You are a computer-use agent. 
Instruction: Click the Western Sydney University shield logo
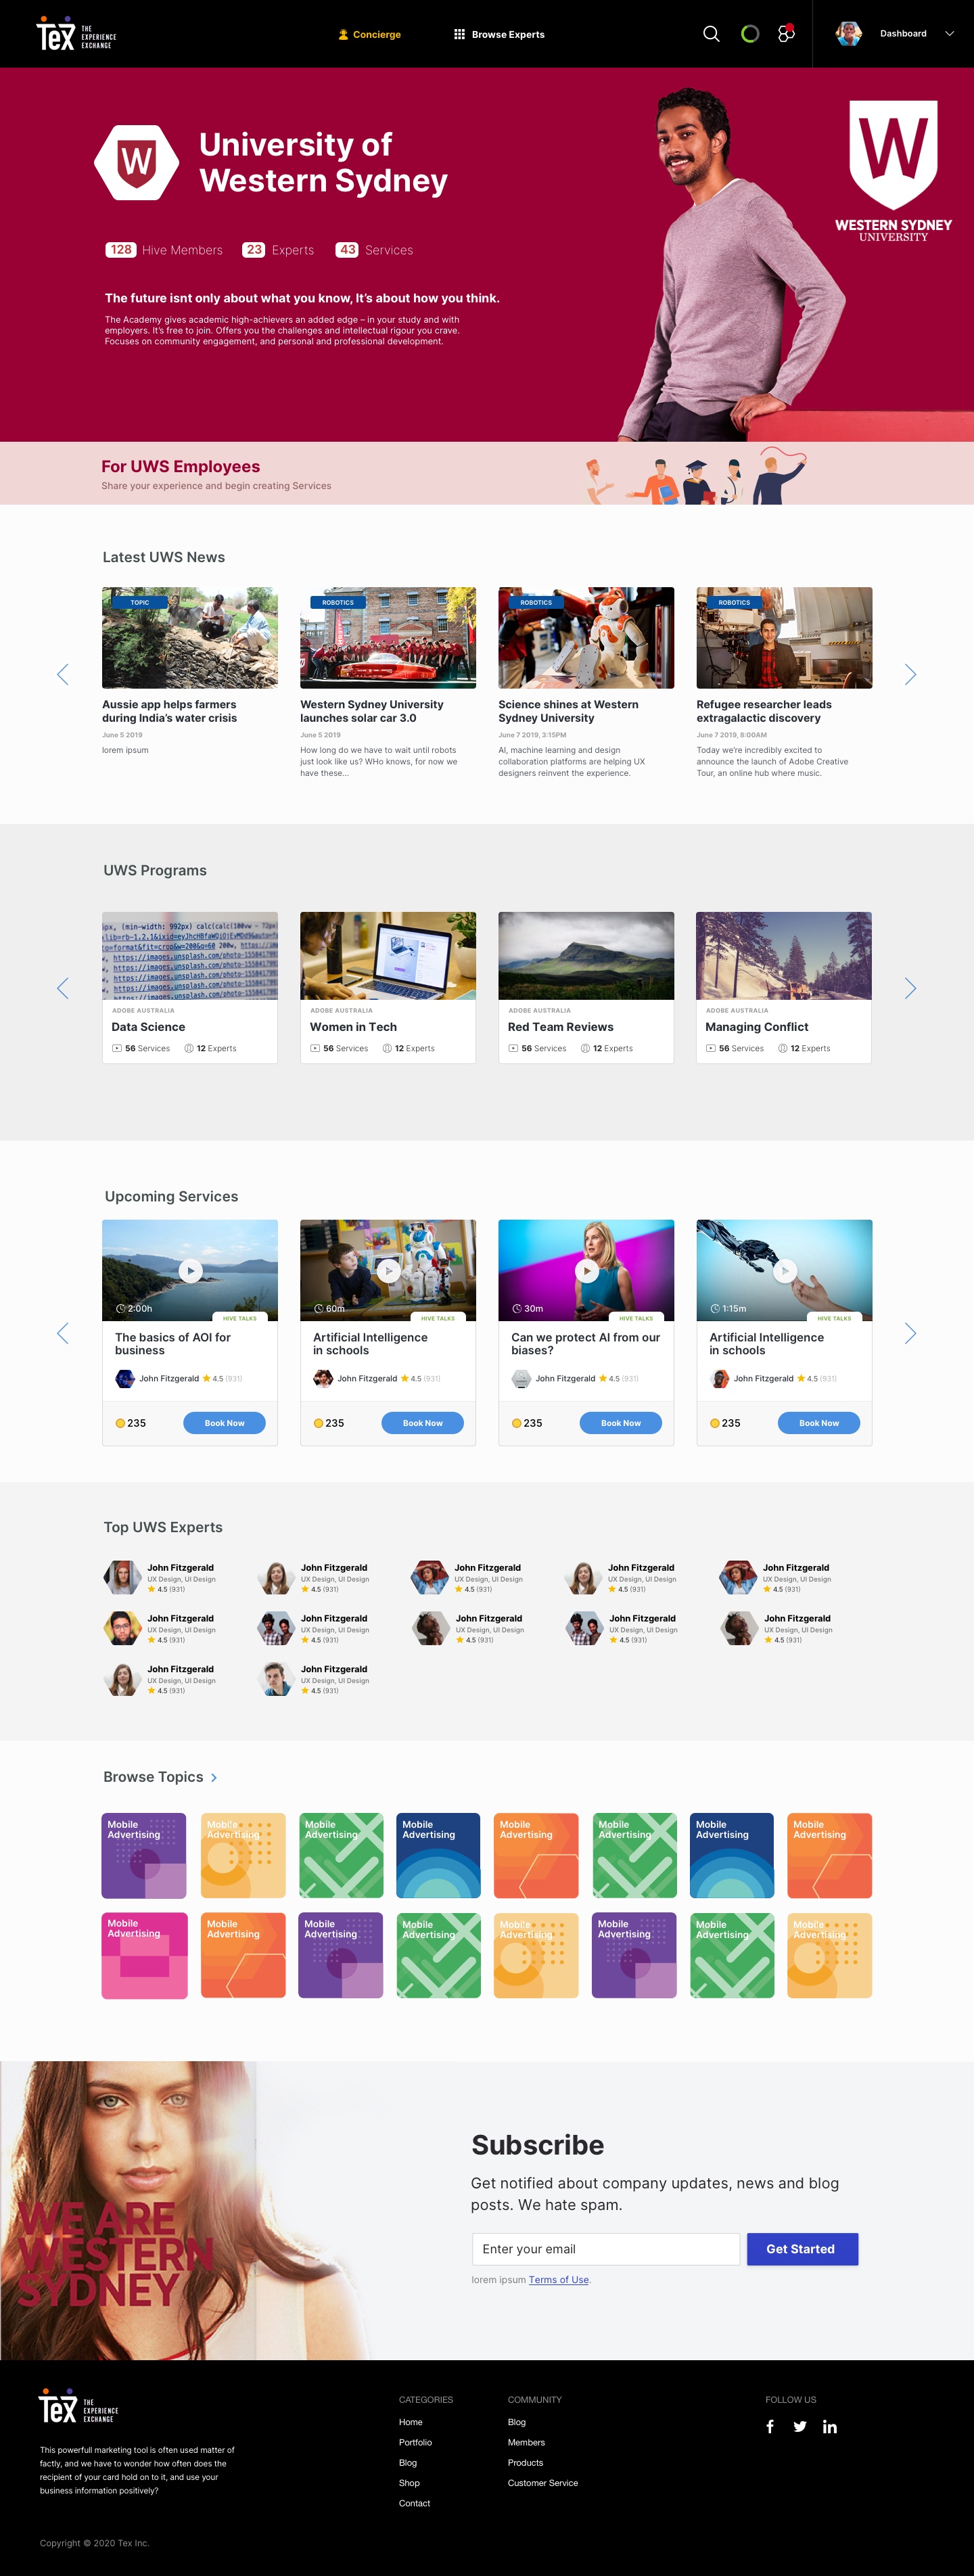893,171
